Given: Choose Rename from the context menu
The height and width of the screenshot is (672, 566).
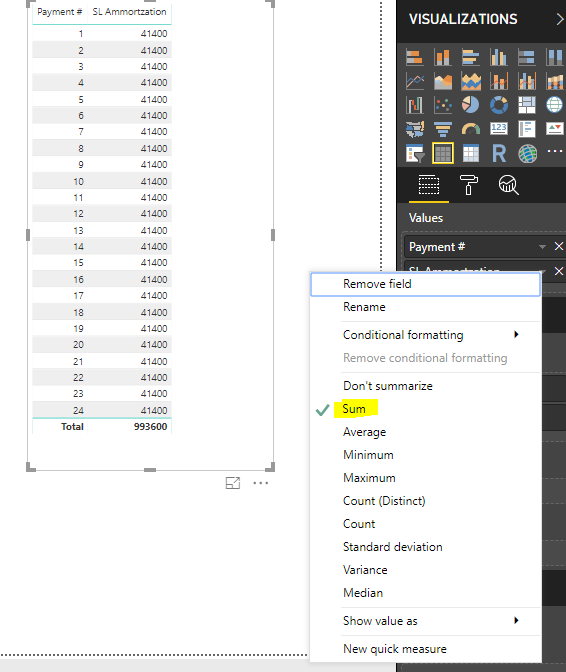Looking at the screenshot, I should point(425,307).
